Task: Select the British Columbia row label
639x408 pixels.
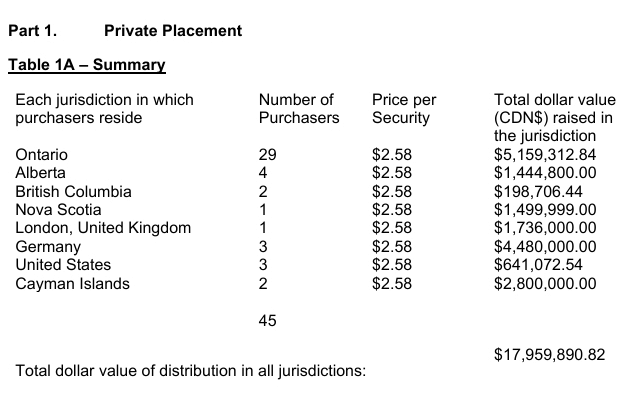Action: [x=74, y=191]
